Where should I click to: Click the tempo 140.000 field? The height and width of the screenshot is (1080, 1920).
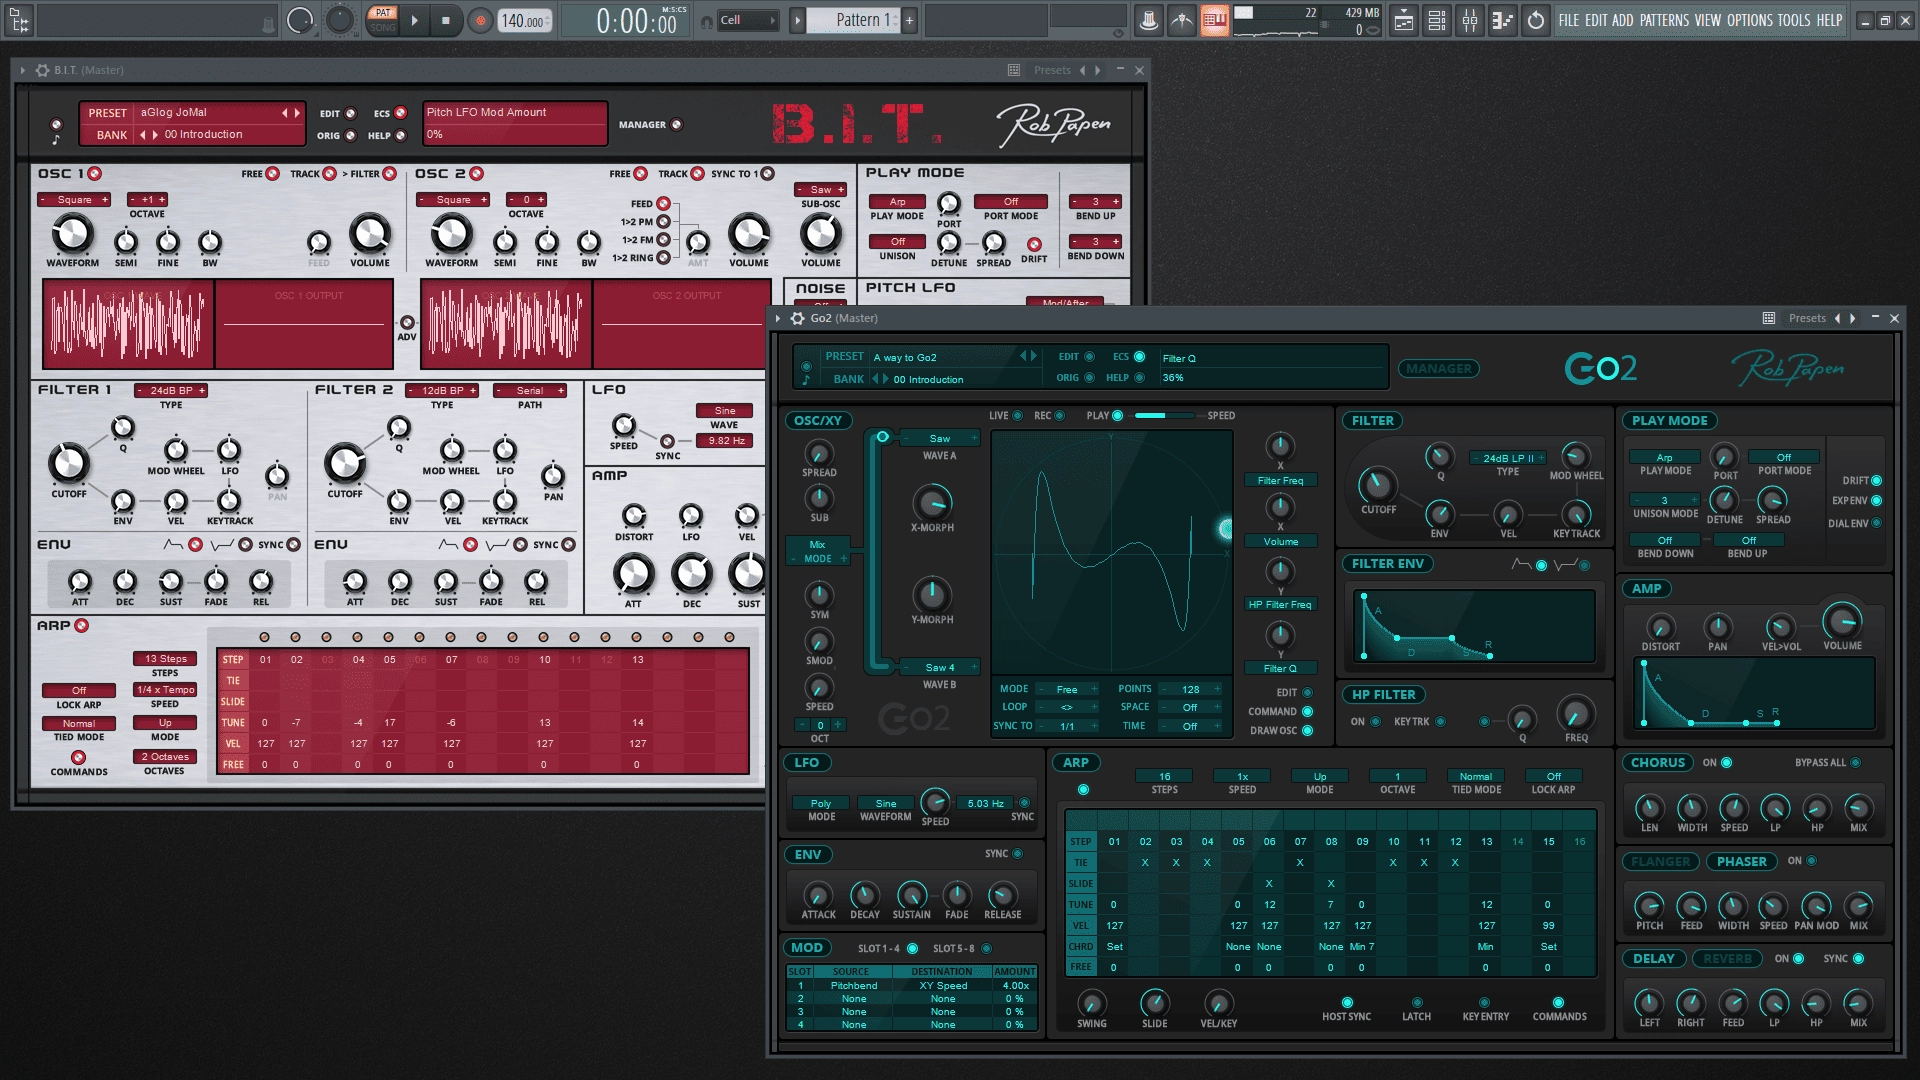pos(524,21)
